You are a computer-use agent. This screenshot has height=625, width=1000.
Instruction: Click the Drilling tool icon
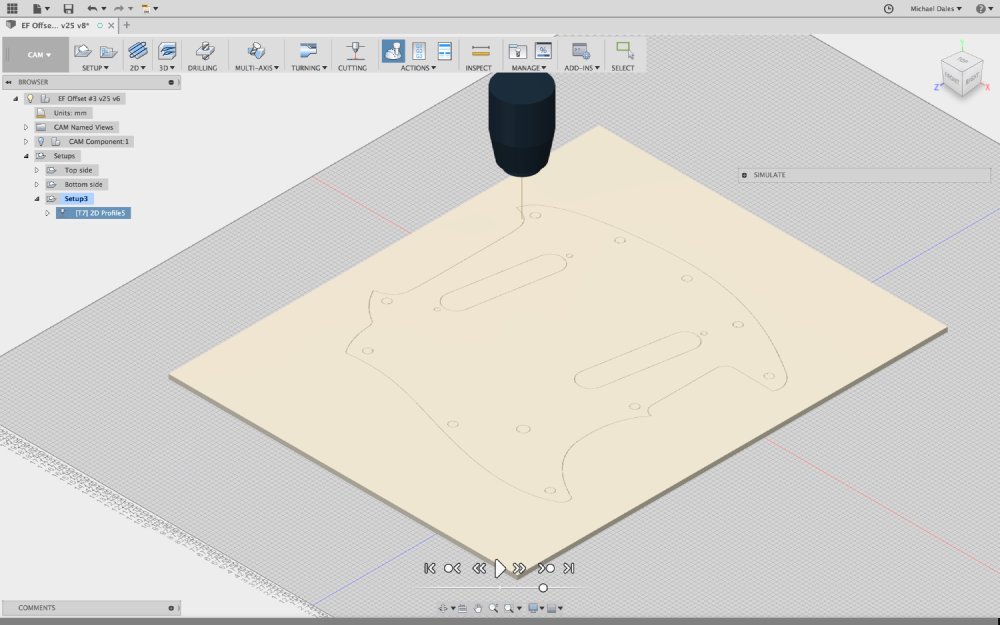click(204, 51)
